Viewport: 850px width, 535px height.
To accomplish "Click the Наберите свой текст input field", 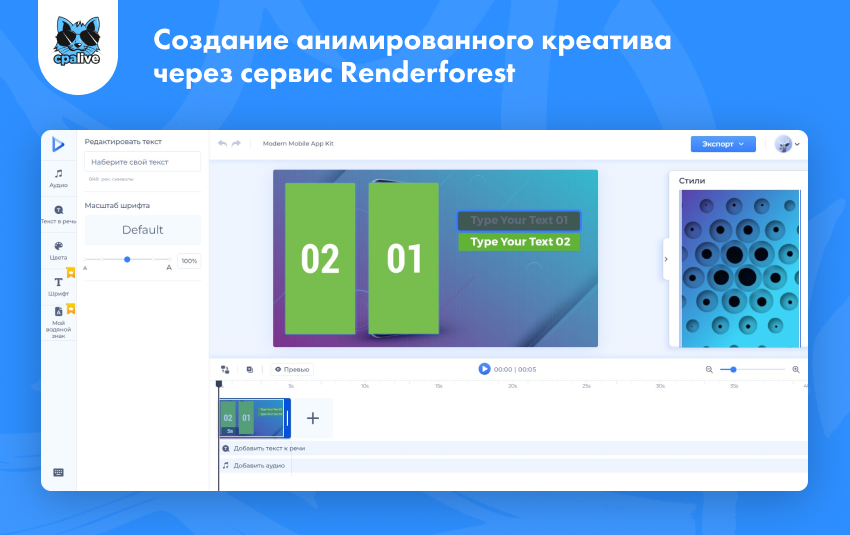I will (x=143, y=162).
